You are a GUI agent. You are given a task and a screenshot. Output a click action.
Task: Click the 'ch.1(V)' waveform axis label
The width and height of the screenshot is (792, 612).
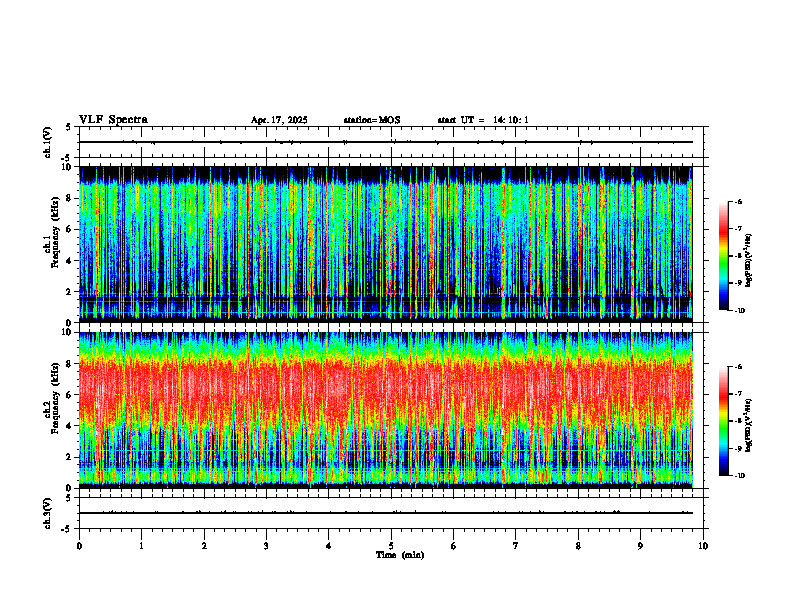coord(48,142)
